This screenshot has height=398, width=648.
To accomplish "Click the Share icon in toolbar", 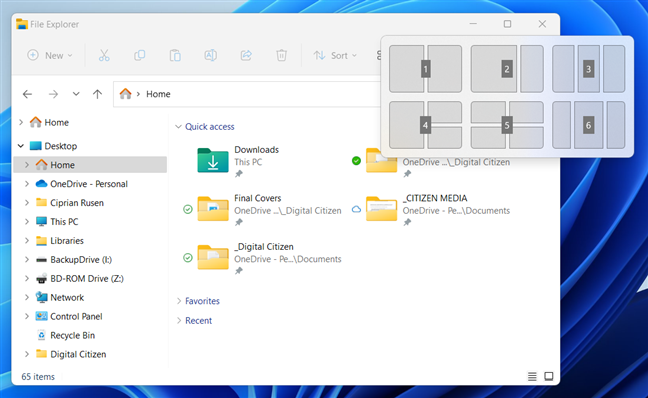I will click(x=246, y=55).
